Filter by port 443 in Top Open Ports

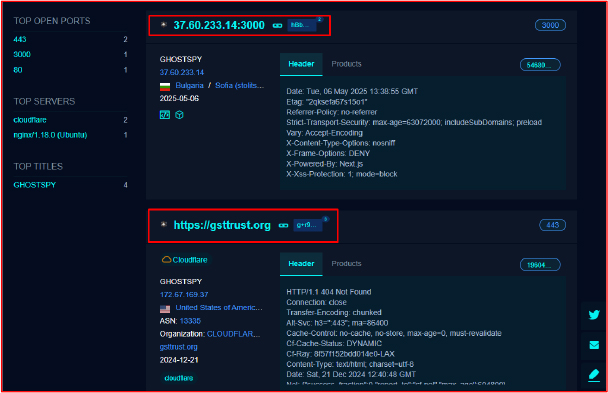(20, 39)
